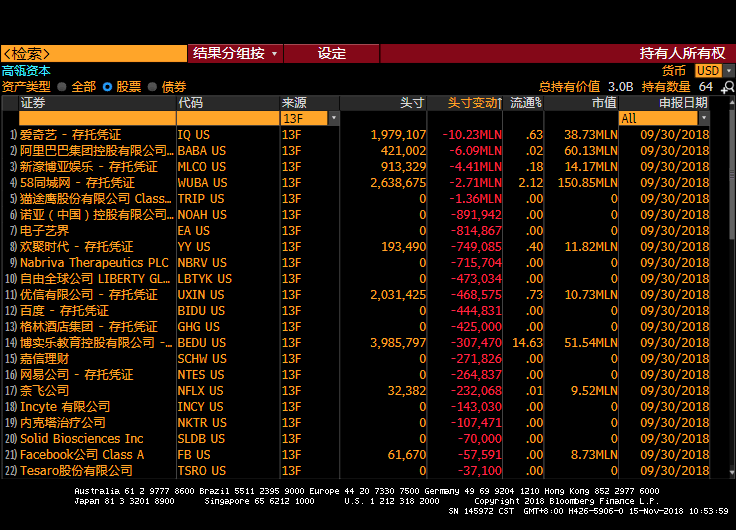This screenshot has height=530, width=736.
Task: Select row 嘉信理财
Action: tap(356, 359)
